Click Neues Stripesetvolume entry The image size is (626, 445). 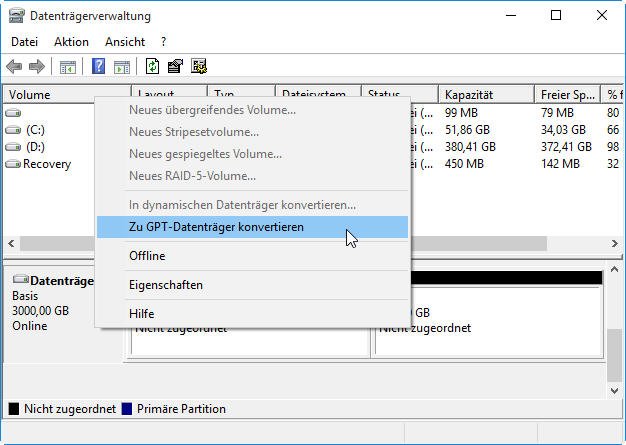(x=252, y=132)
